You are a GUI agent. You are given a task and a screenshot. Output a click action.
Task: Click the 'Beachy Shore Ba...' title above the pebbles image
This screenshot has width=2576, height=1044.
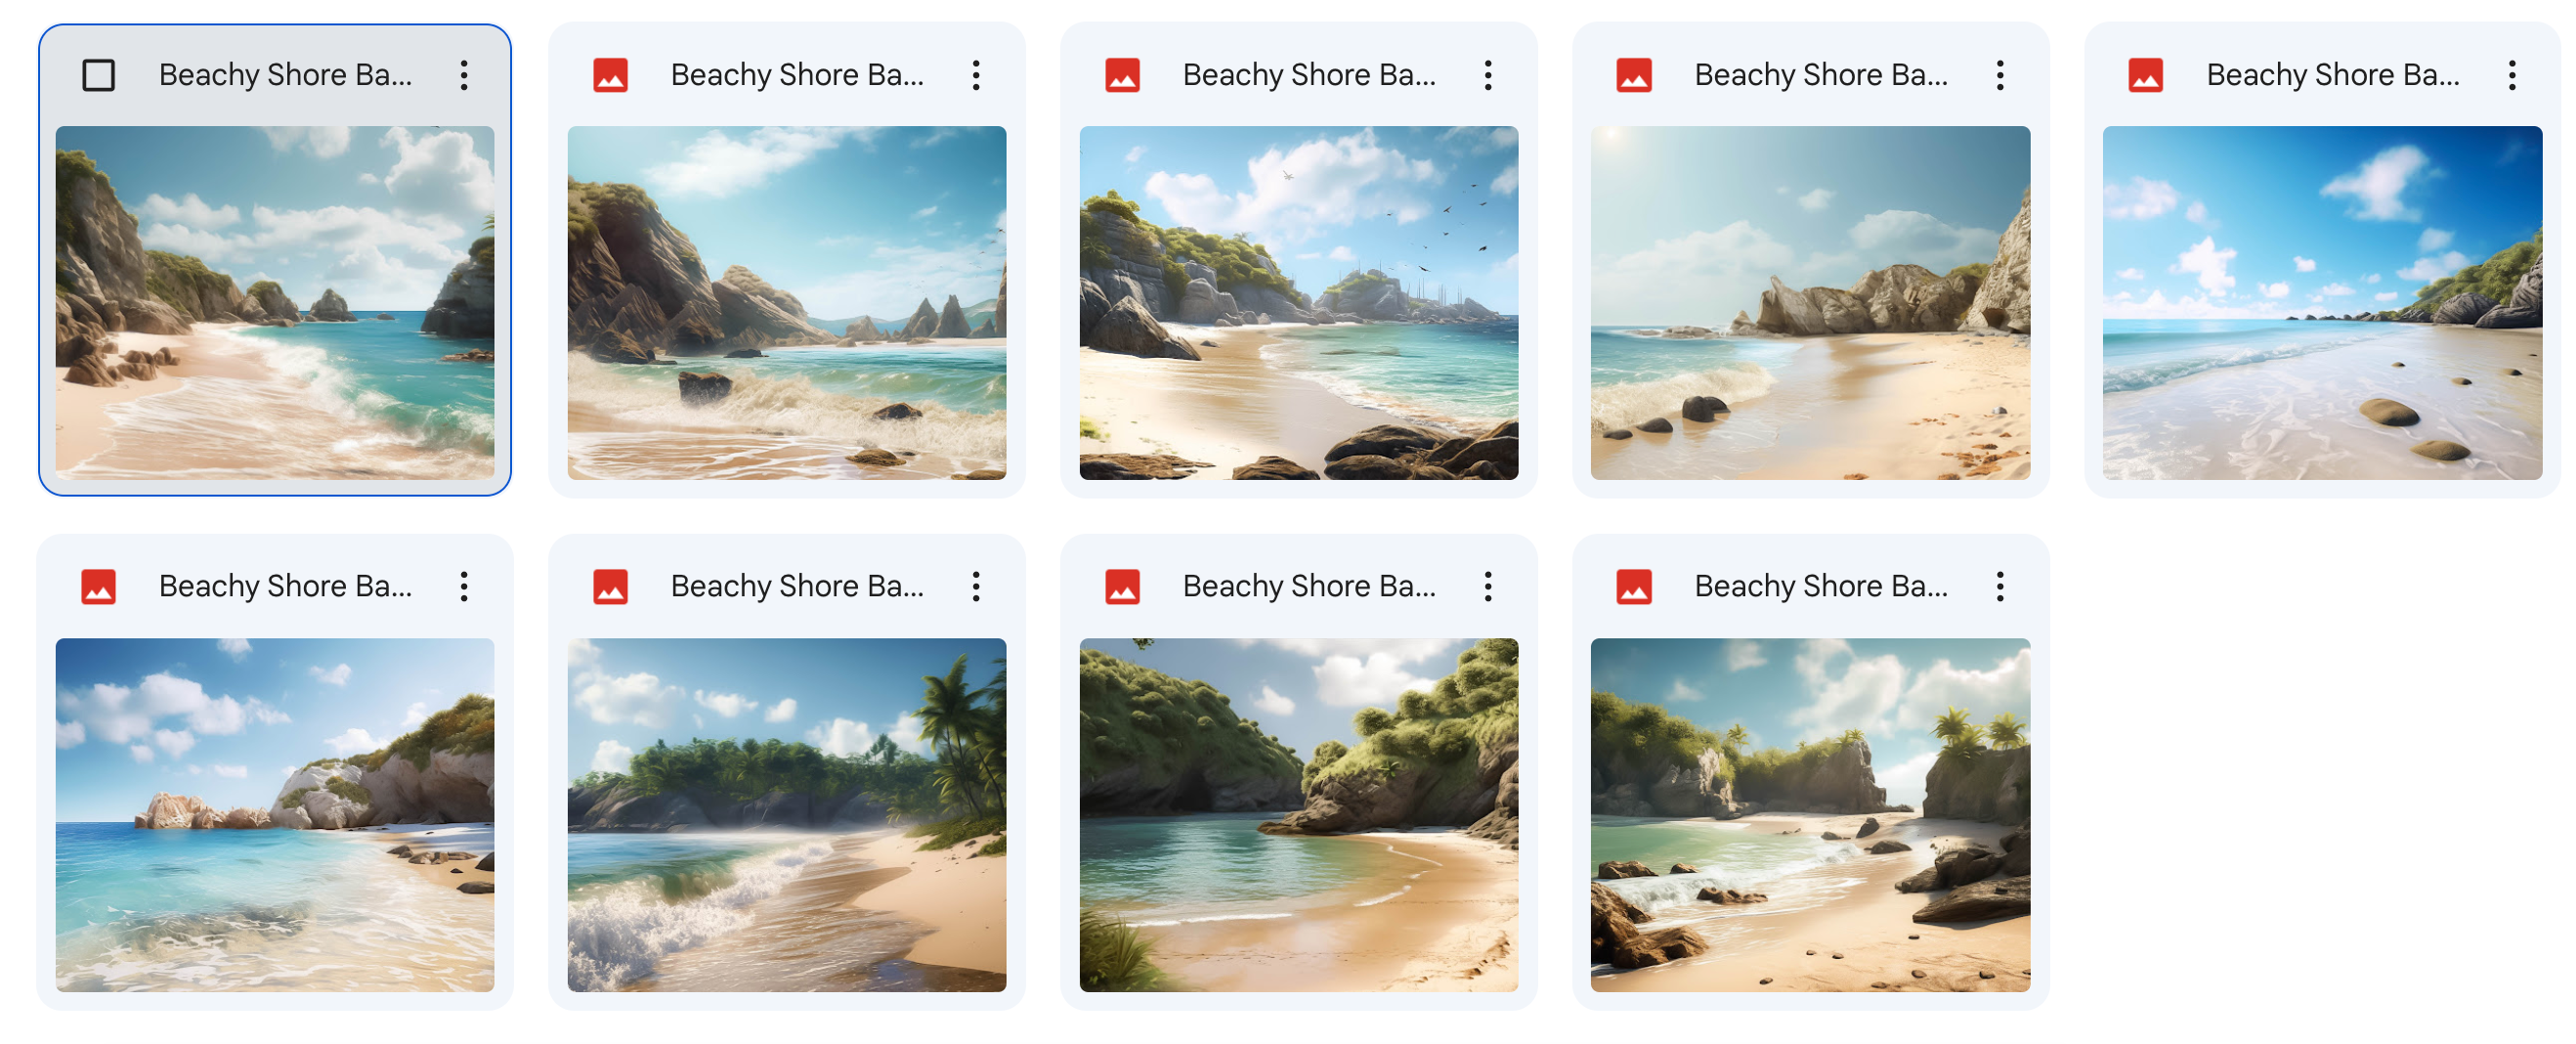click(2333, 75)
